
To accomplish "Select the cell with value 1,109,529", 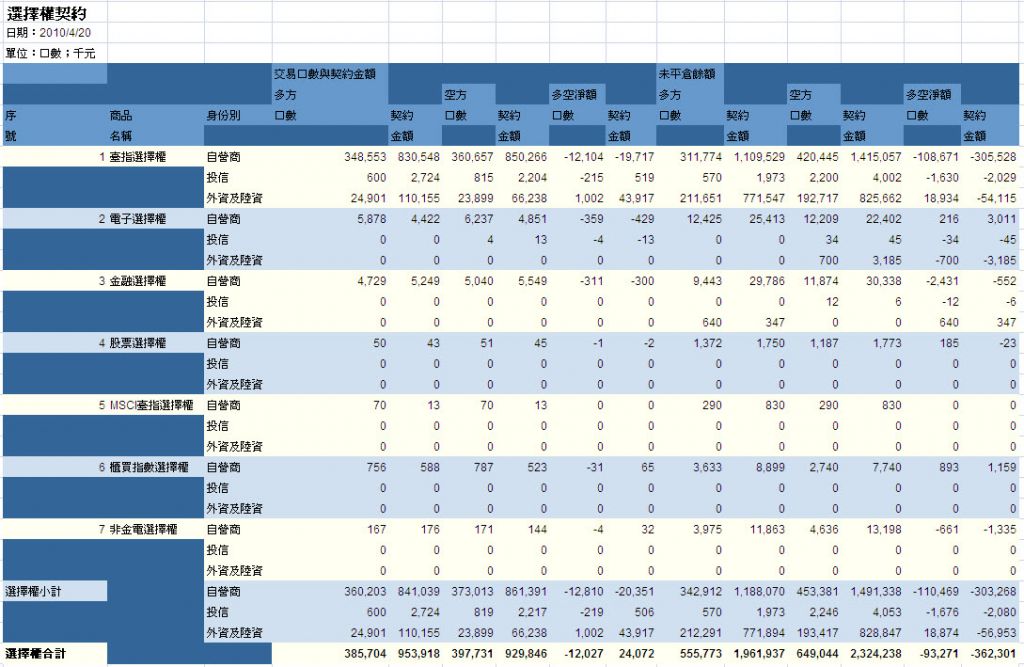I will 760,157.
